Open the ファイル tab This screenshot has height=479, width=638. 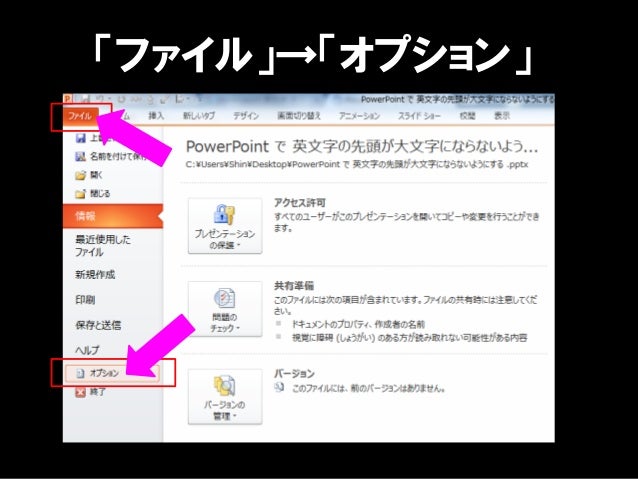tap(80, 116)
